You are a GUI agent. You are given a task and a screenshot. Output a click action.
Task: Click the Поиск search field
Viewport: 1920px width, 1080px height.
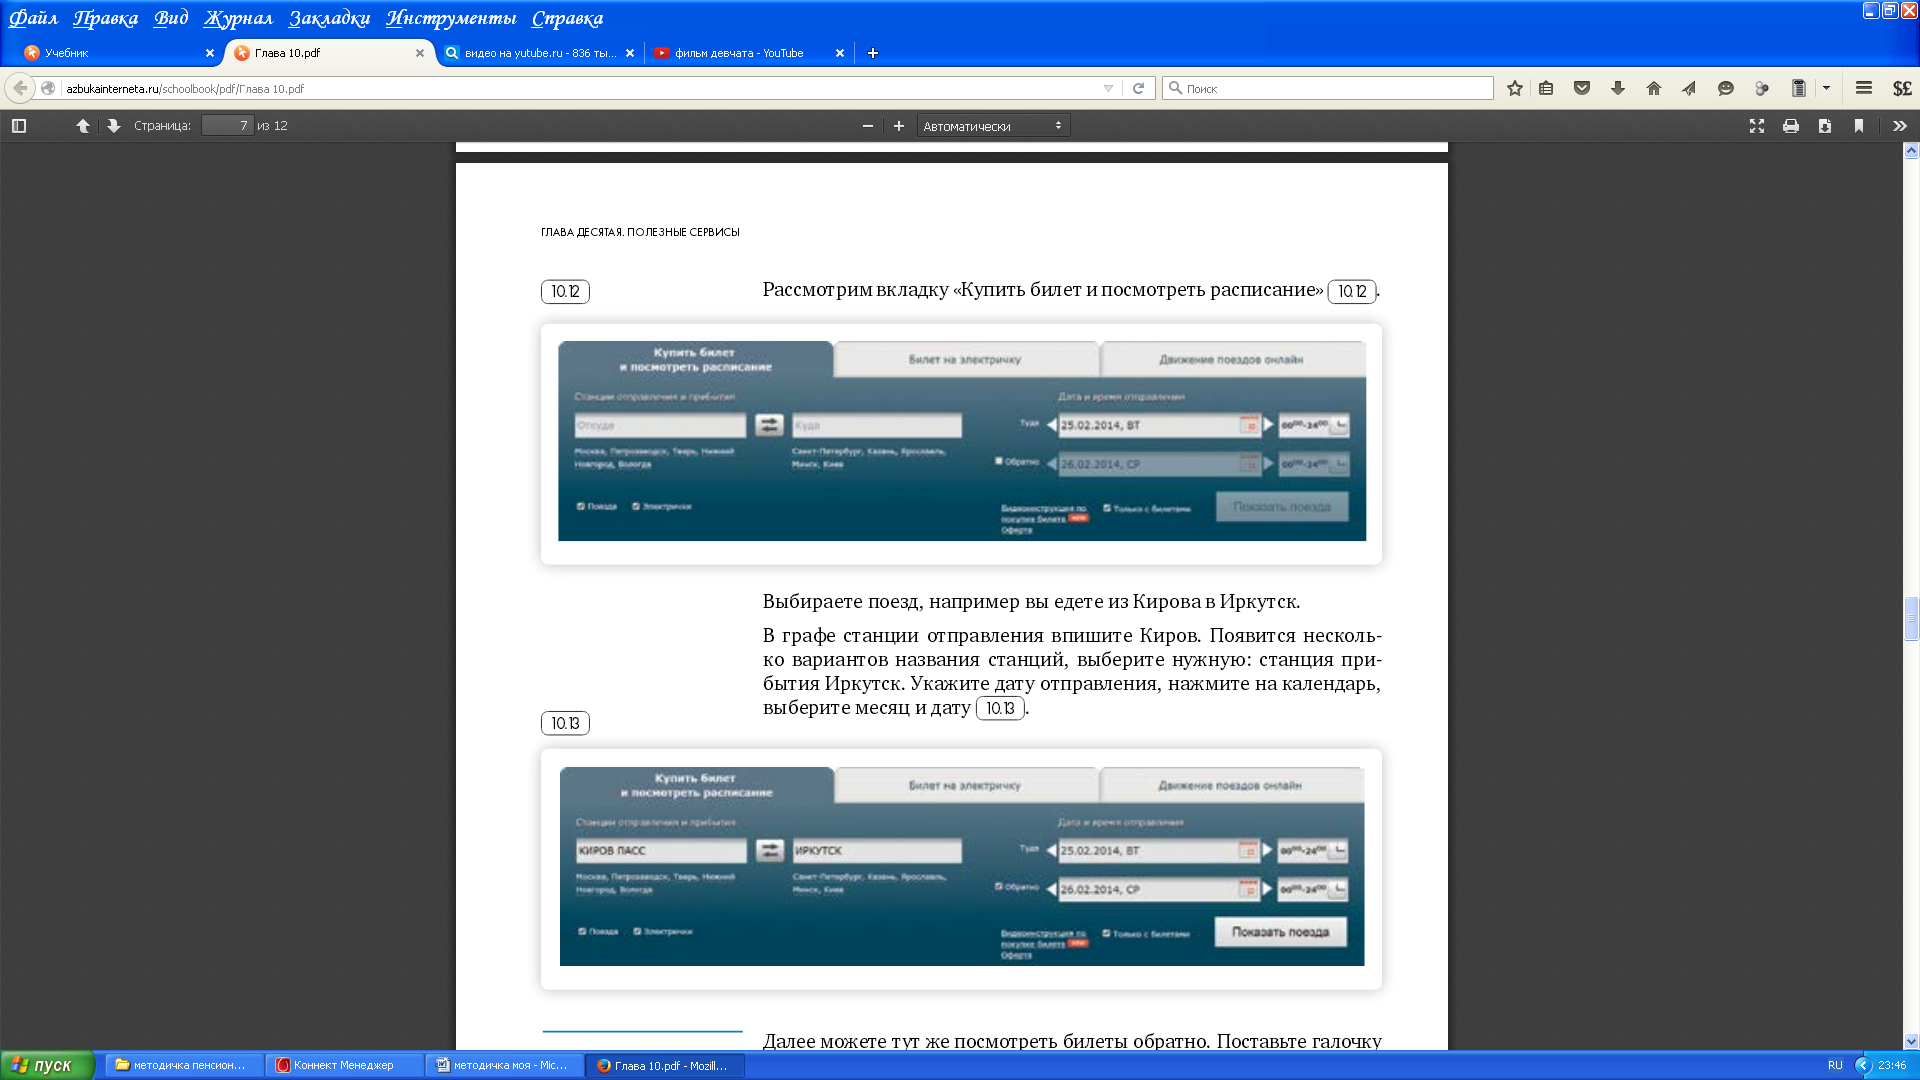click(1328, 88)
